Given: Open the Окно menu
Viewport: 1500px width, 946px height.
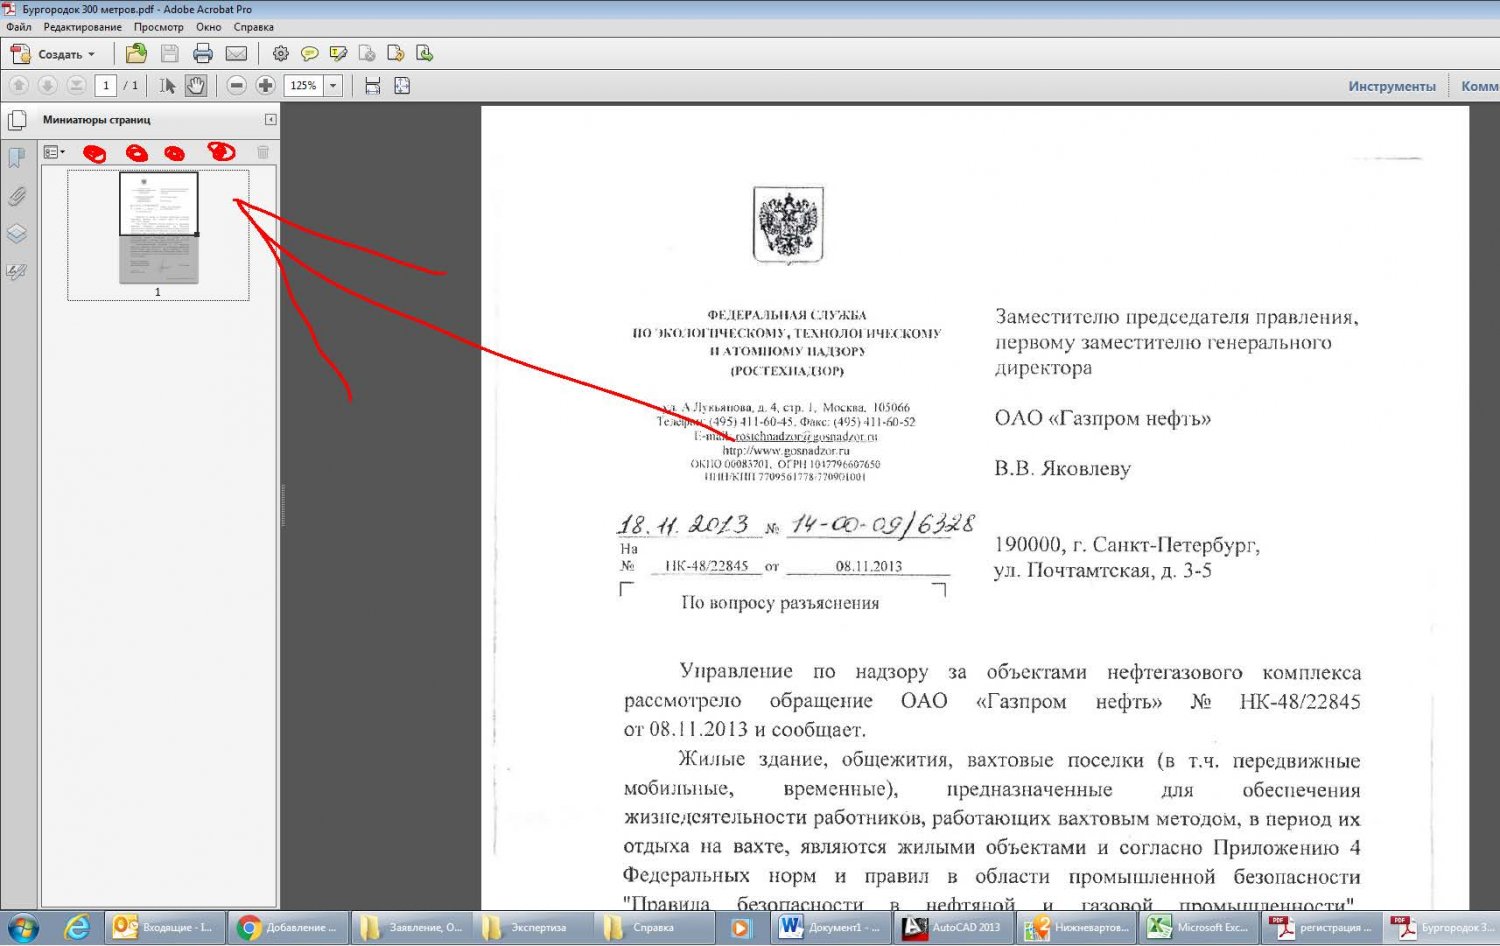Looking at the screenshot, I should [209, 27].
